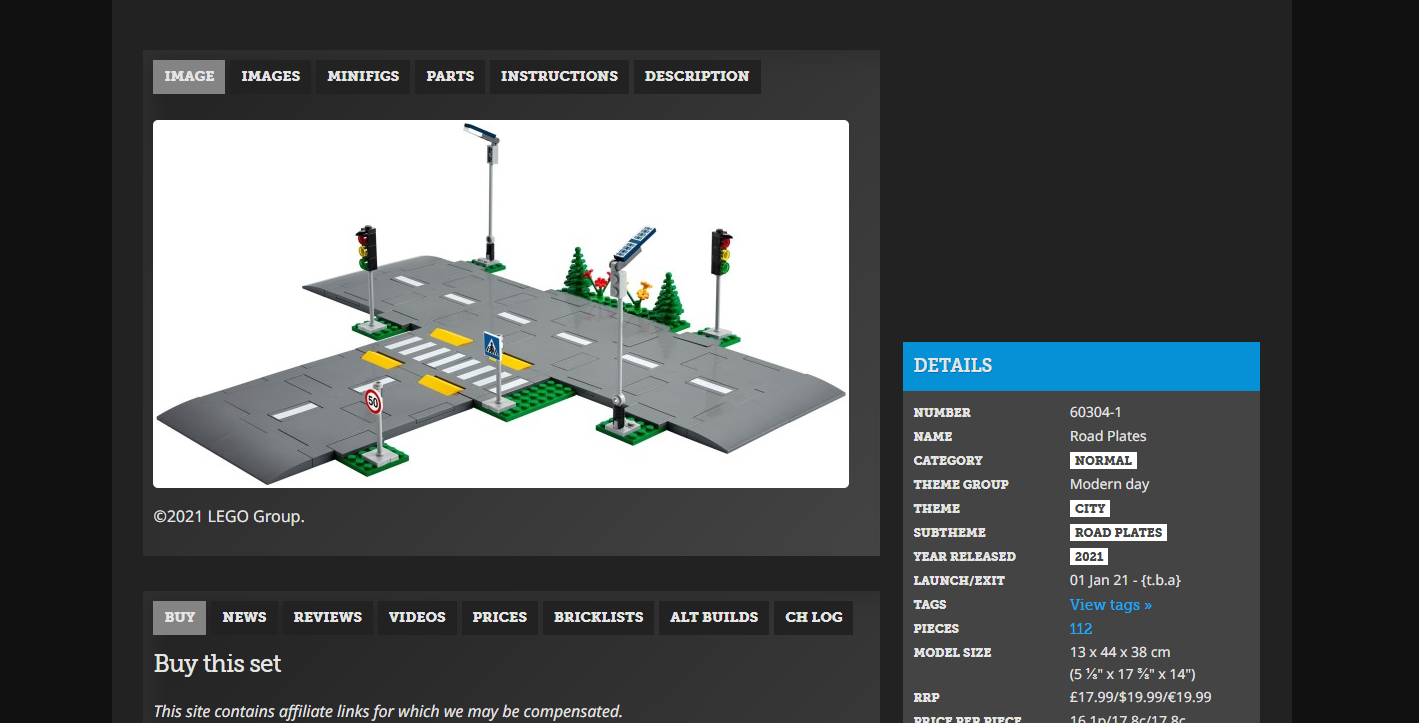This screenshot has height=723, width=1419.
Task: Open the Ch Log tab
Action: point(813,618)
